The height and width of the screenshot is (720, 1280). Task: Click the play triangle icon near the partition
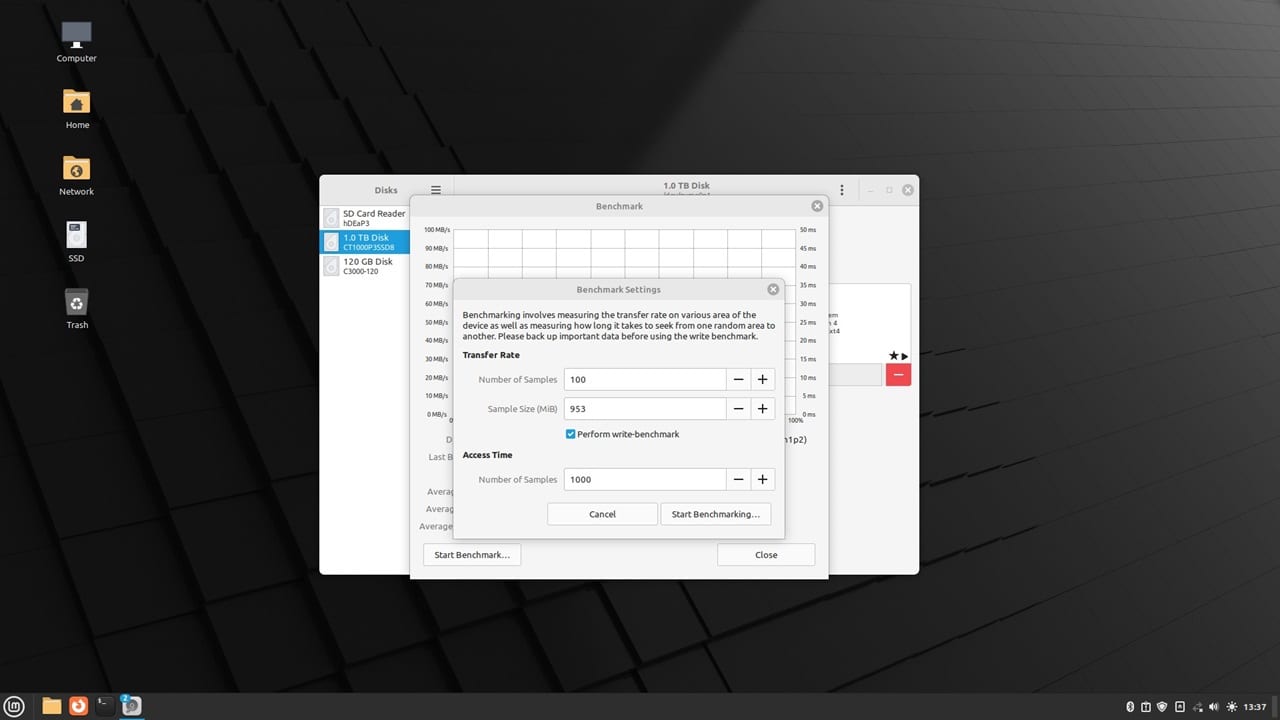pyautogui.click(x=904, y=356)
